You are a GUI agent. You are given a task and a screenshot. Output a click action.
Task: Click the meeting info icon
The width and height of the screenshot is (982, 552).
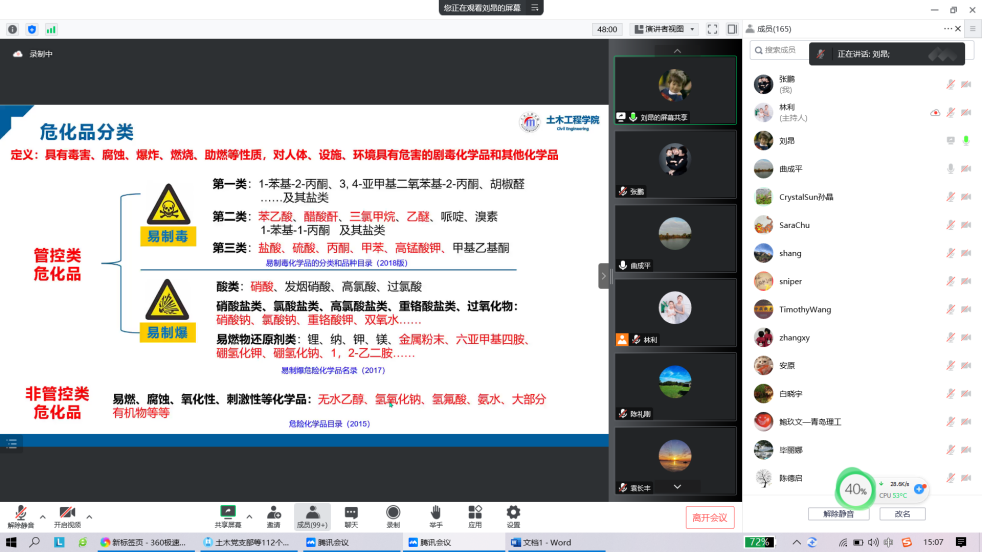click(13, 29)
